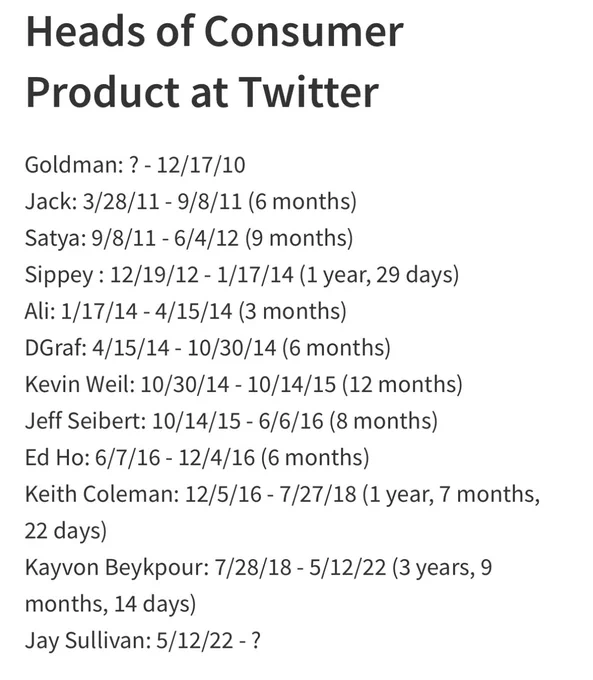The width and height of the screenshot is (593, 680).
Task: Click the date 5/12/22 in last line
Action: click(x=195, y=641)
